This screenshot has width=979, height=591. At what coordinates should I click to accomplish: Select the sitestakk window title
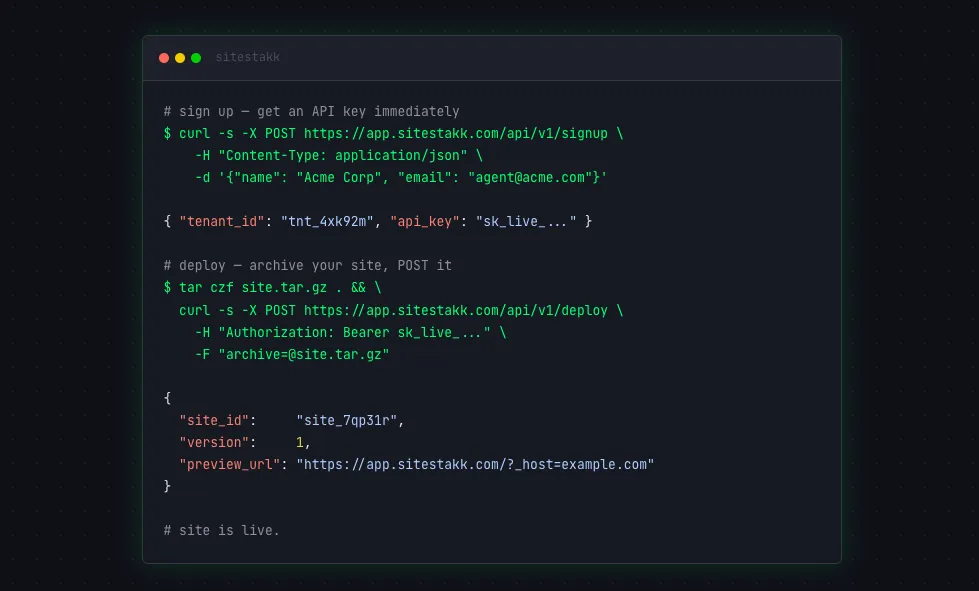pyautogui.click(x=247, y=58)
